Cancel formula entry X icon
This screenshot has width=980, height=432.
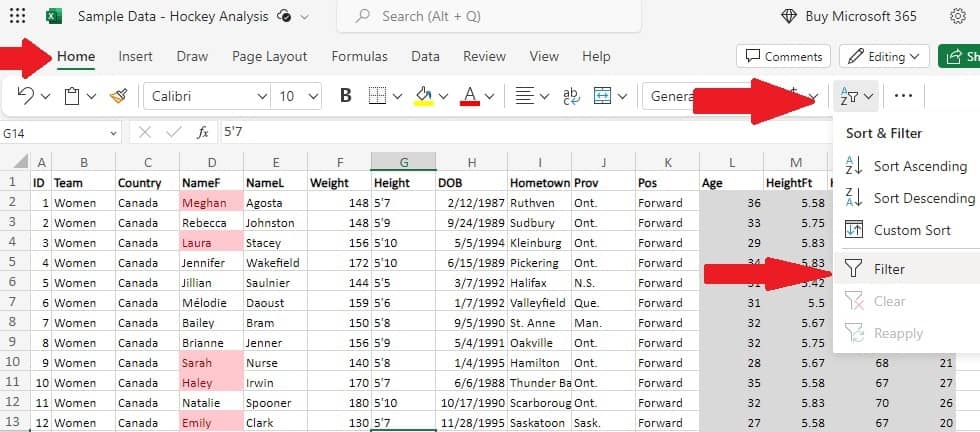tap(145, 133)
